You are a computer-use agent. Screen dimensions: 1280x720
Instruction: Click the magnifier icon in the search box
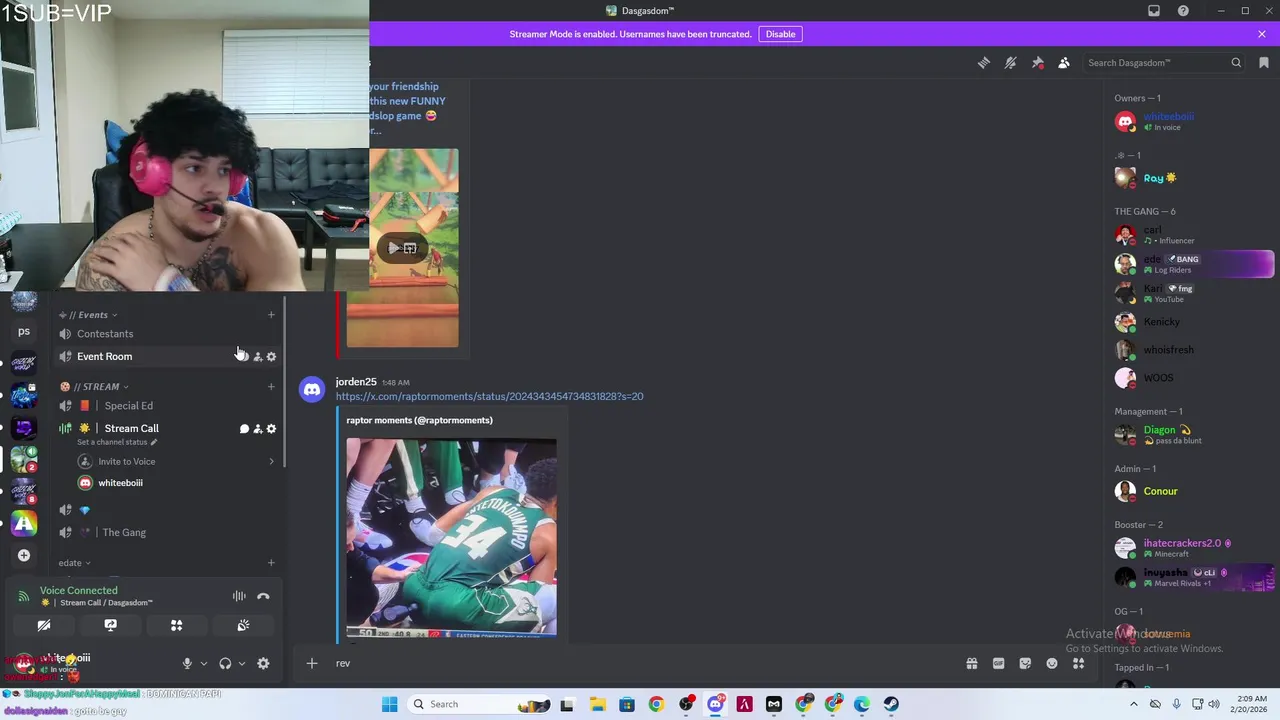(1236, 63)
